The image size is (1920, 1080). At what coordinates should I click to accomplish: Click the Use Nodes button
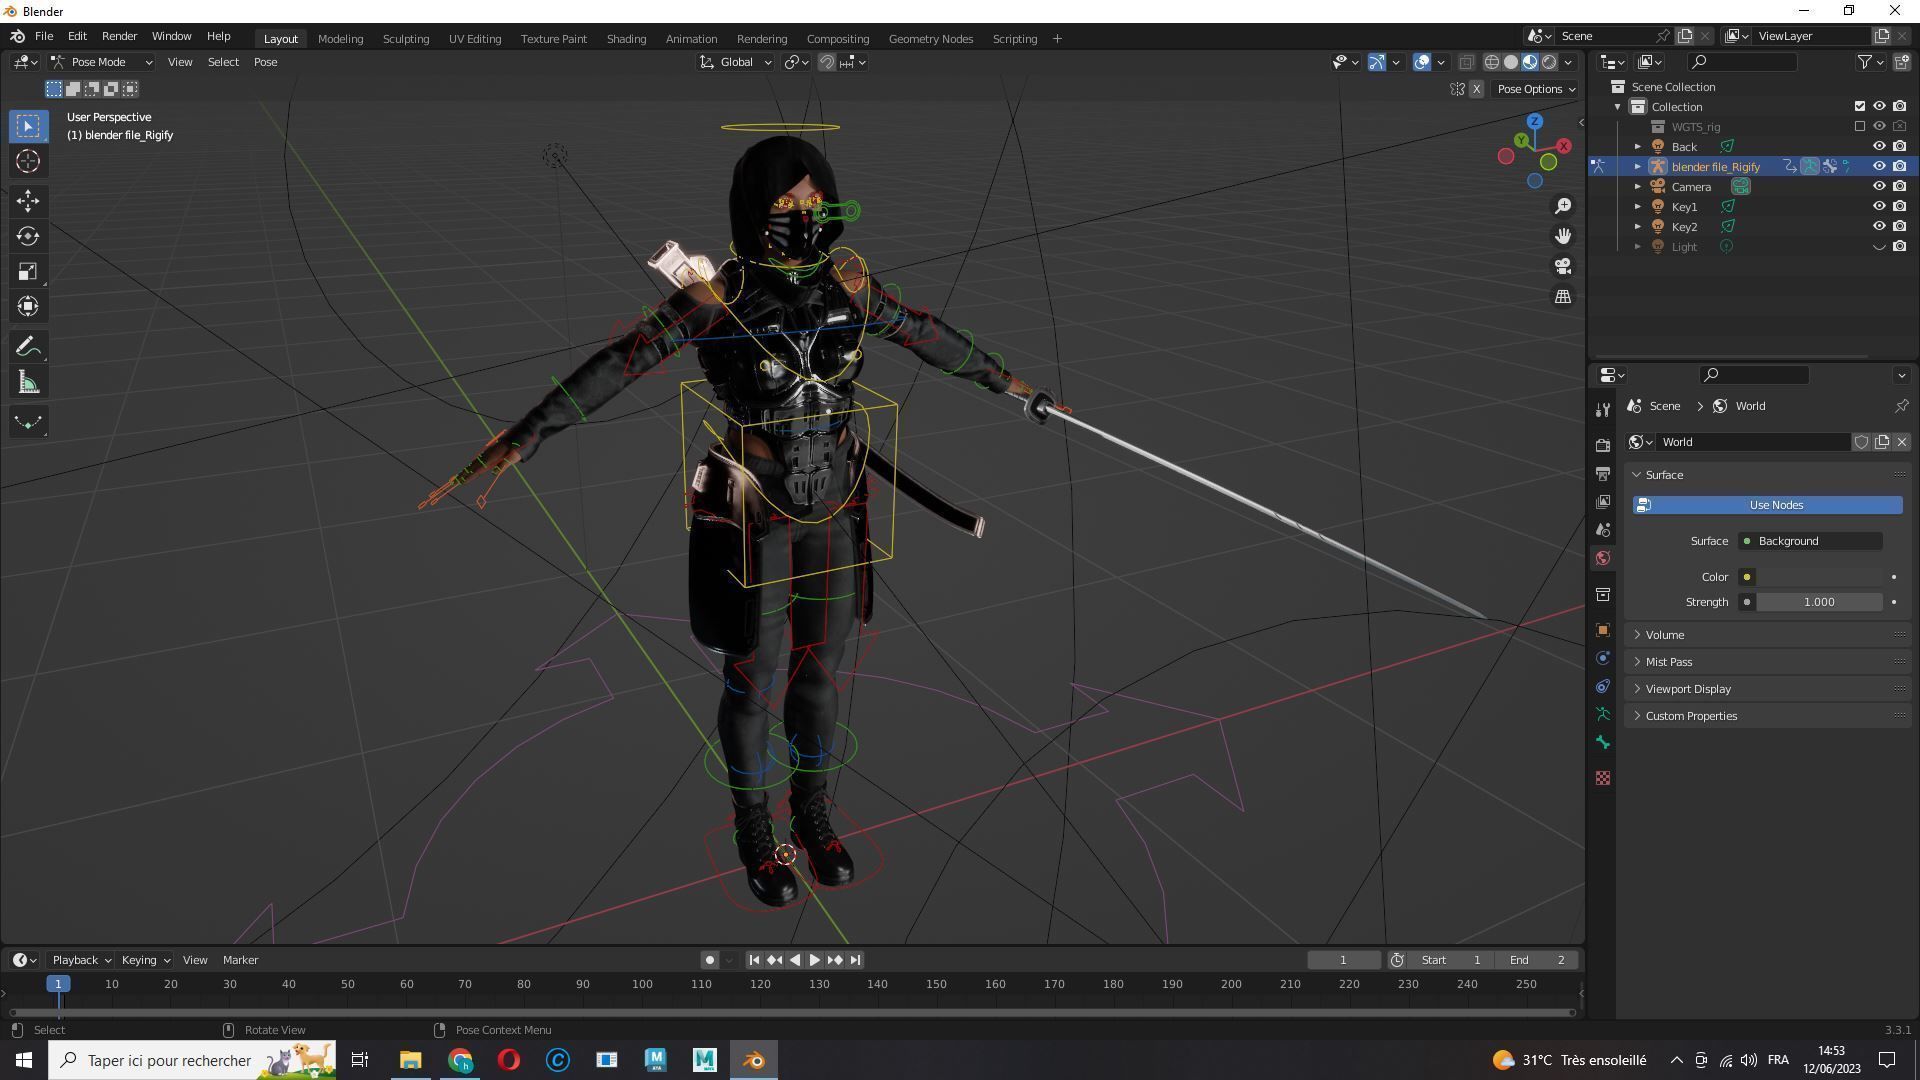1768,505
